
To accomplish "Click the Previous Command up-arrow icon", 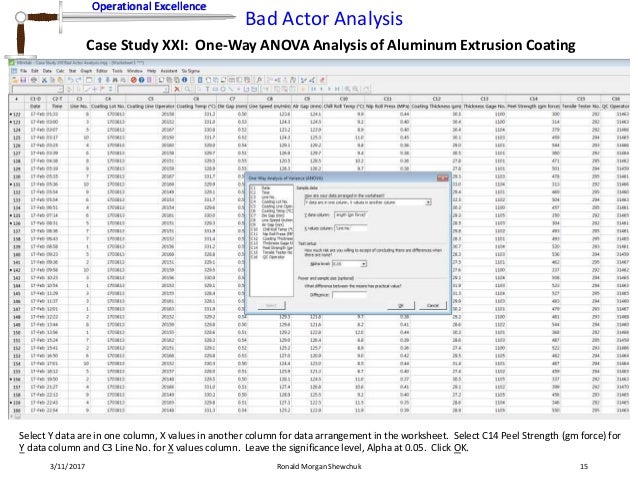I will pos(100,80).
